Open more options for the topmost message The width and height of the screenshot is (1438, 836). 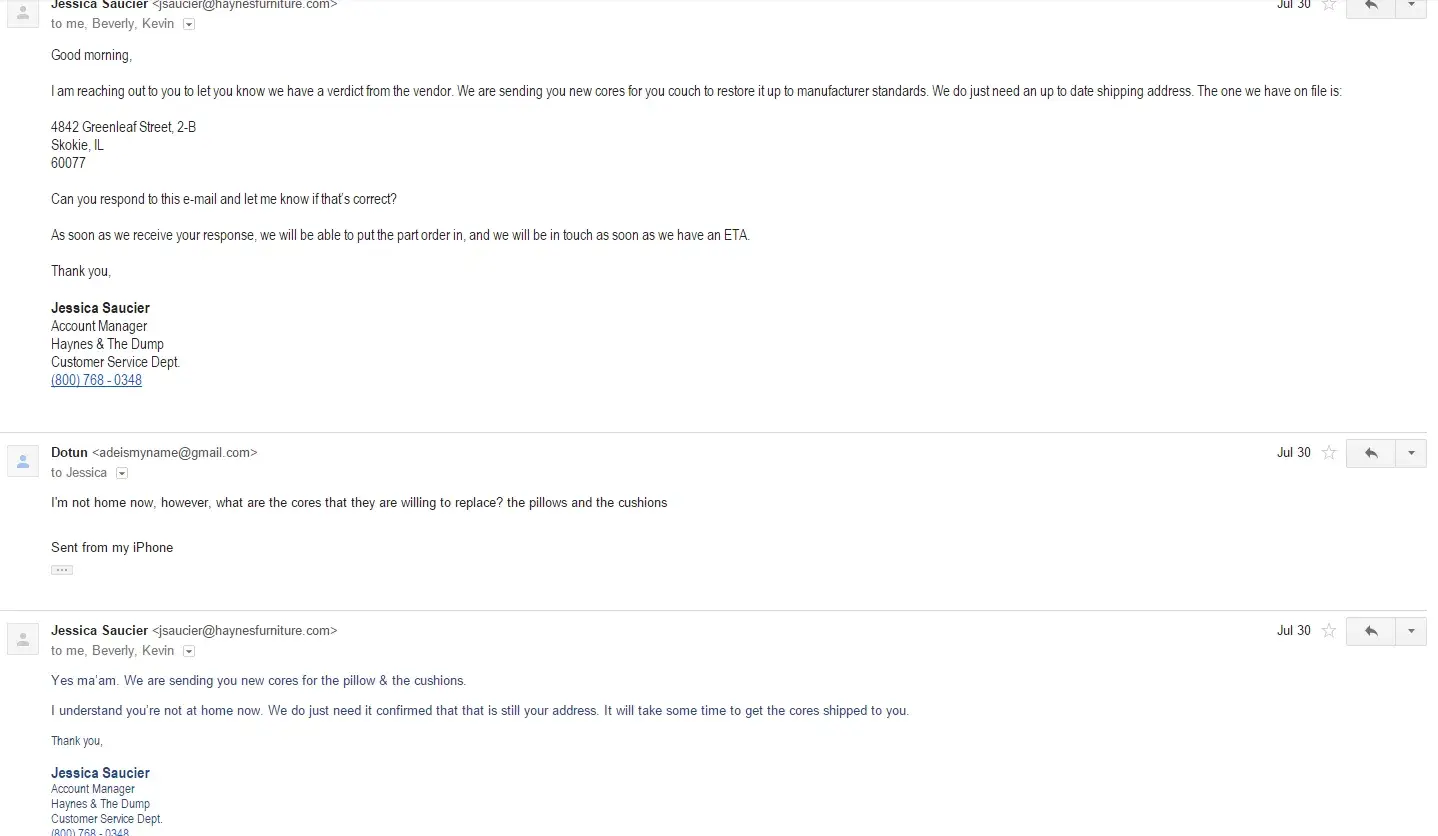(1411, 6)
